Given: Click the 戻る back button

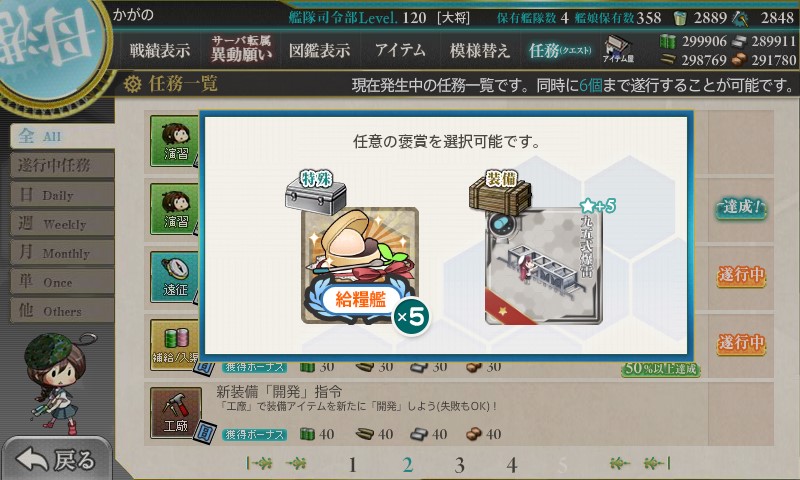Looking at the screenshot, I should click(x=56, y=459).
